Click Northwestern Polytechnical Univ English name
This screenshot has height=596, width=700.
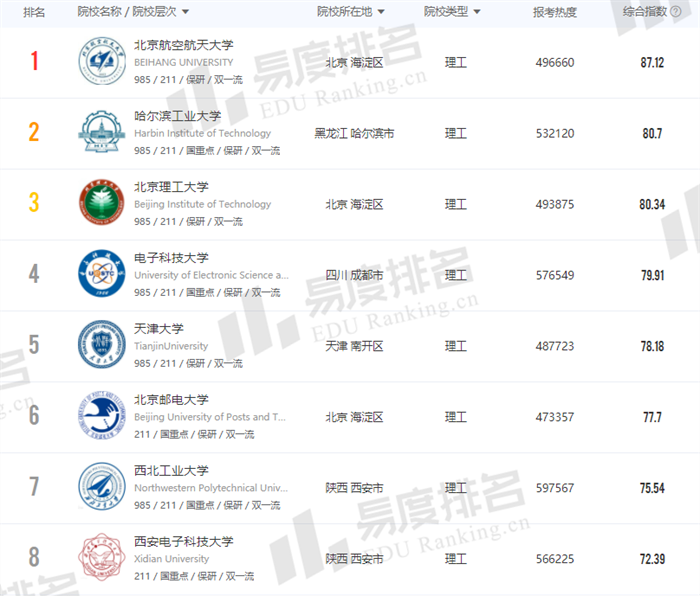[211, 488]
